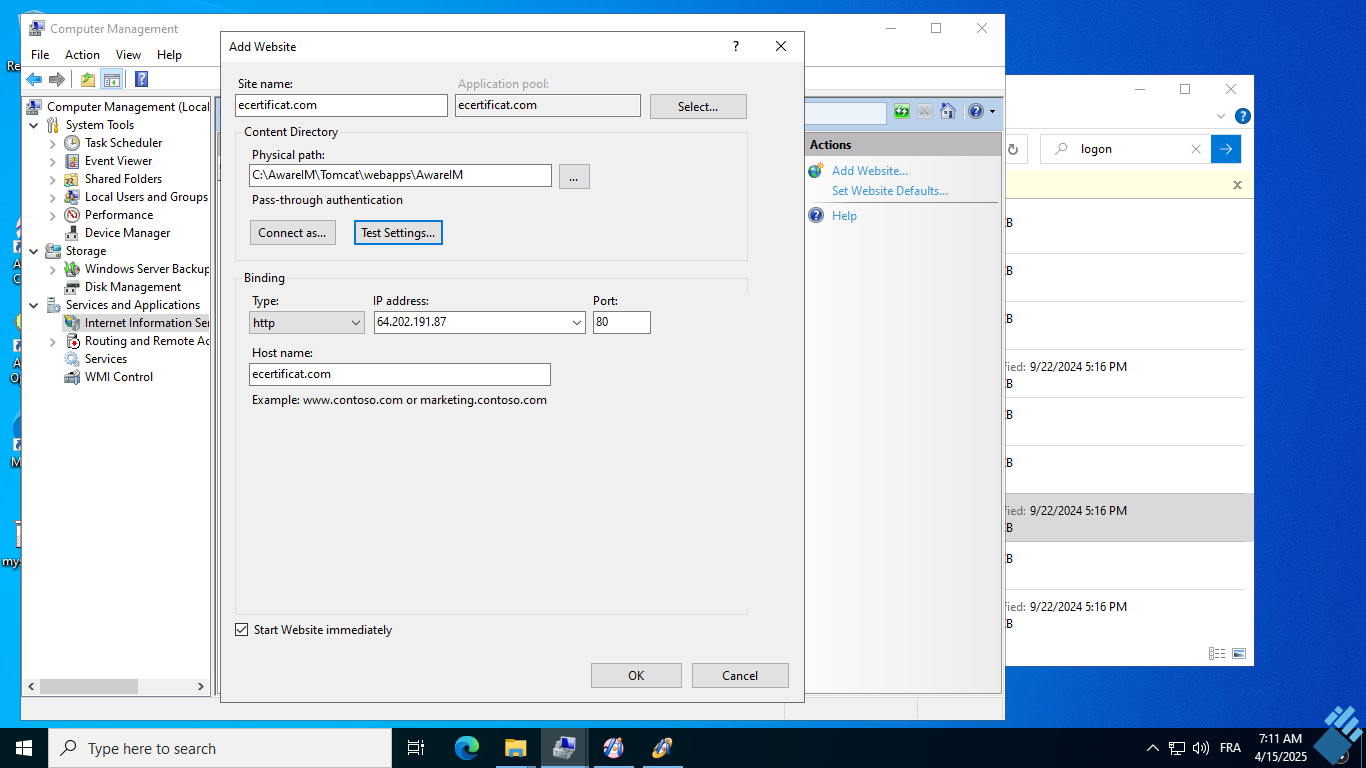
Task: Click the WMI Control icon
Action: coord(72,377)
